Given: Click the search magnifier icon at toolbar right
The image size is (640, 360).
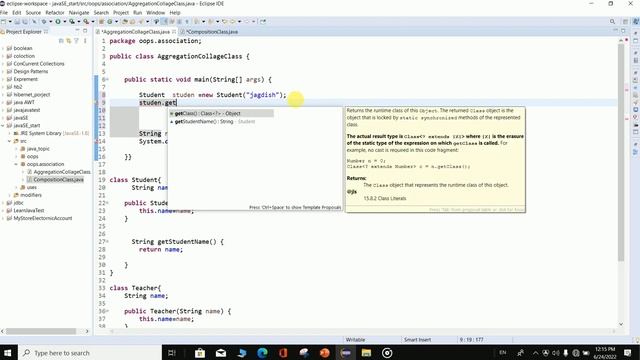Looking at the screenshot, I should coord(612,22).
